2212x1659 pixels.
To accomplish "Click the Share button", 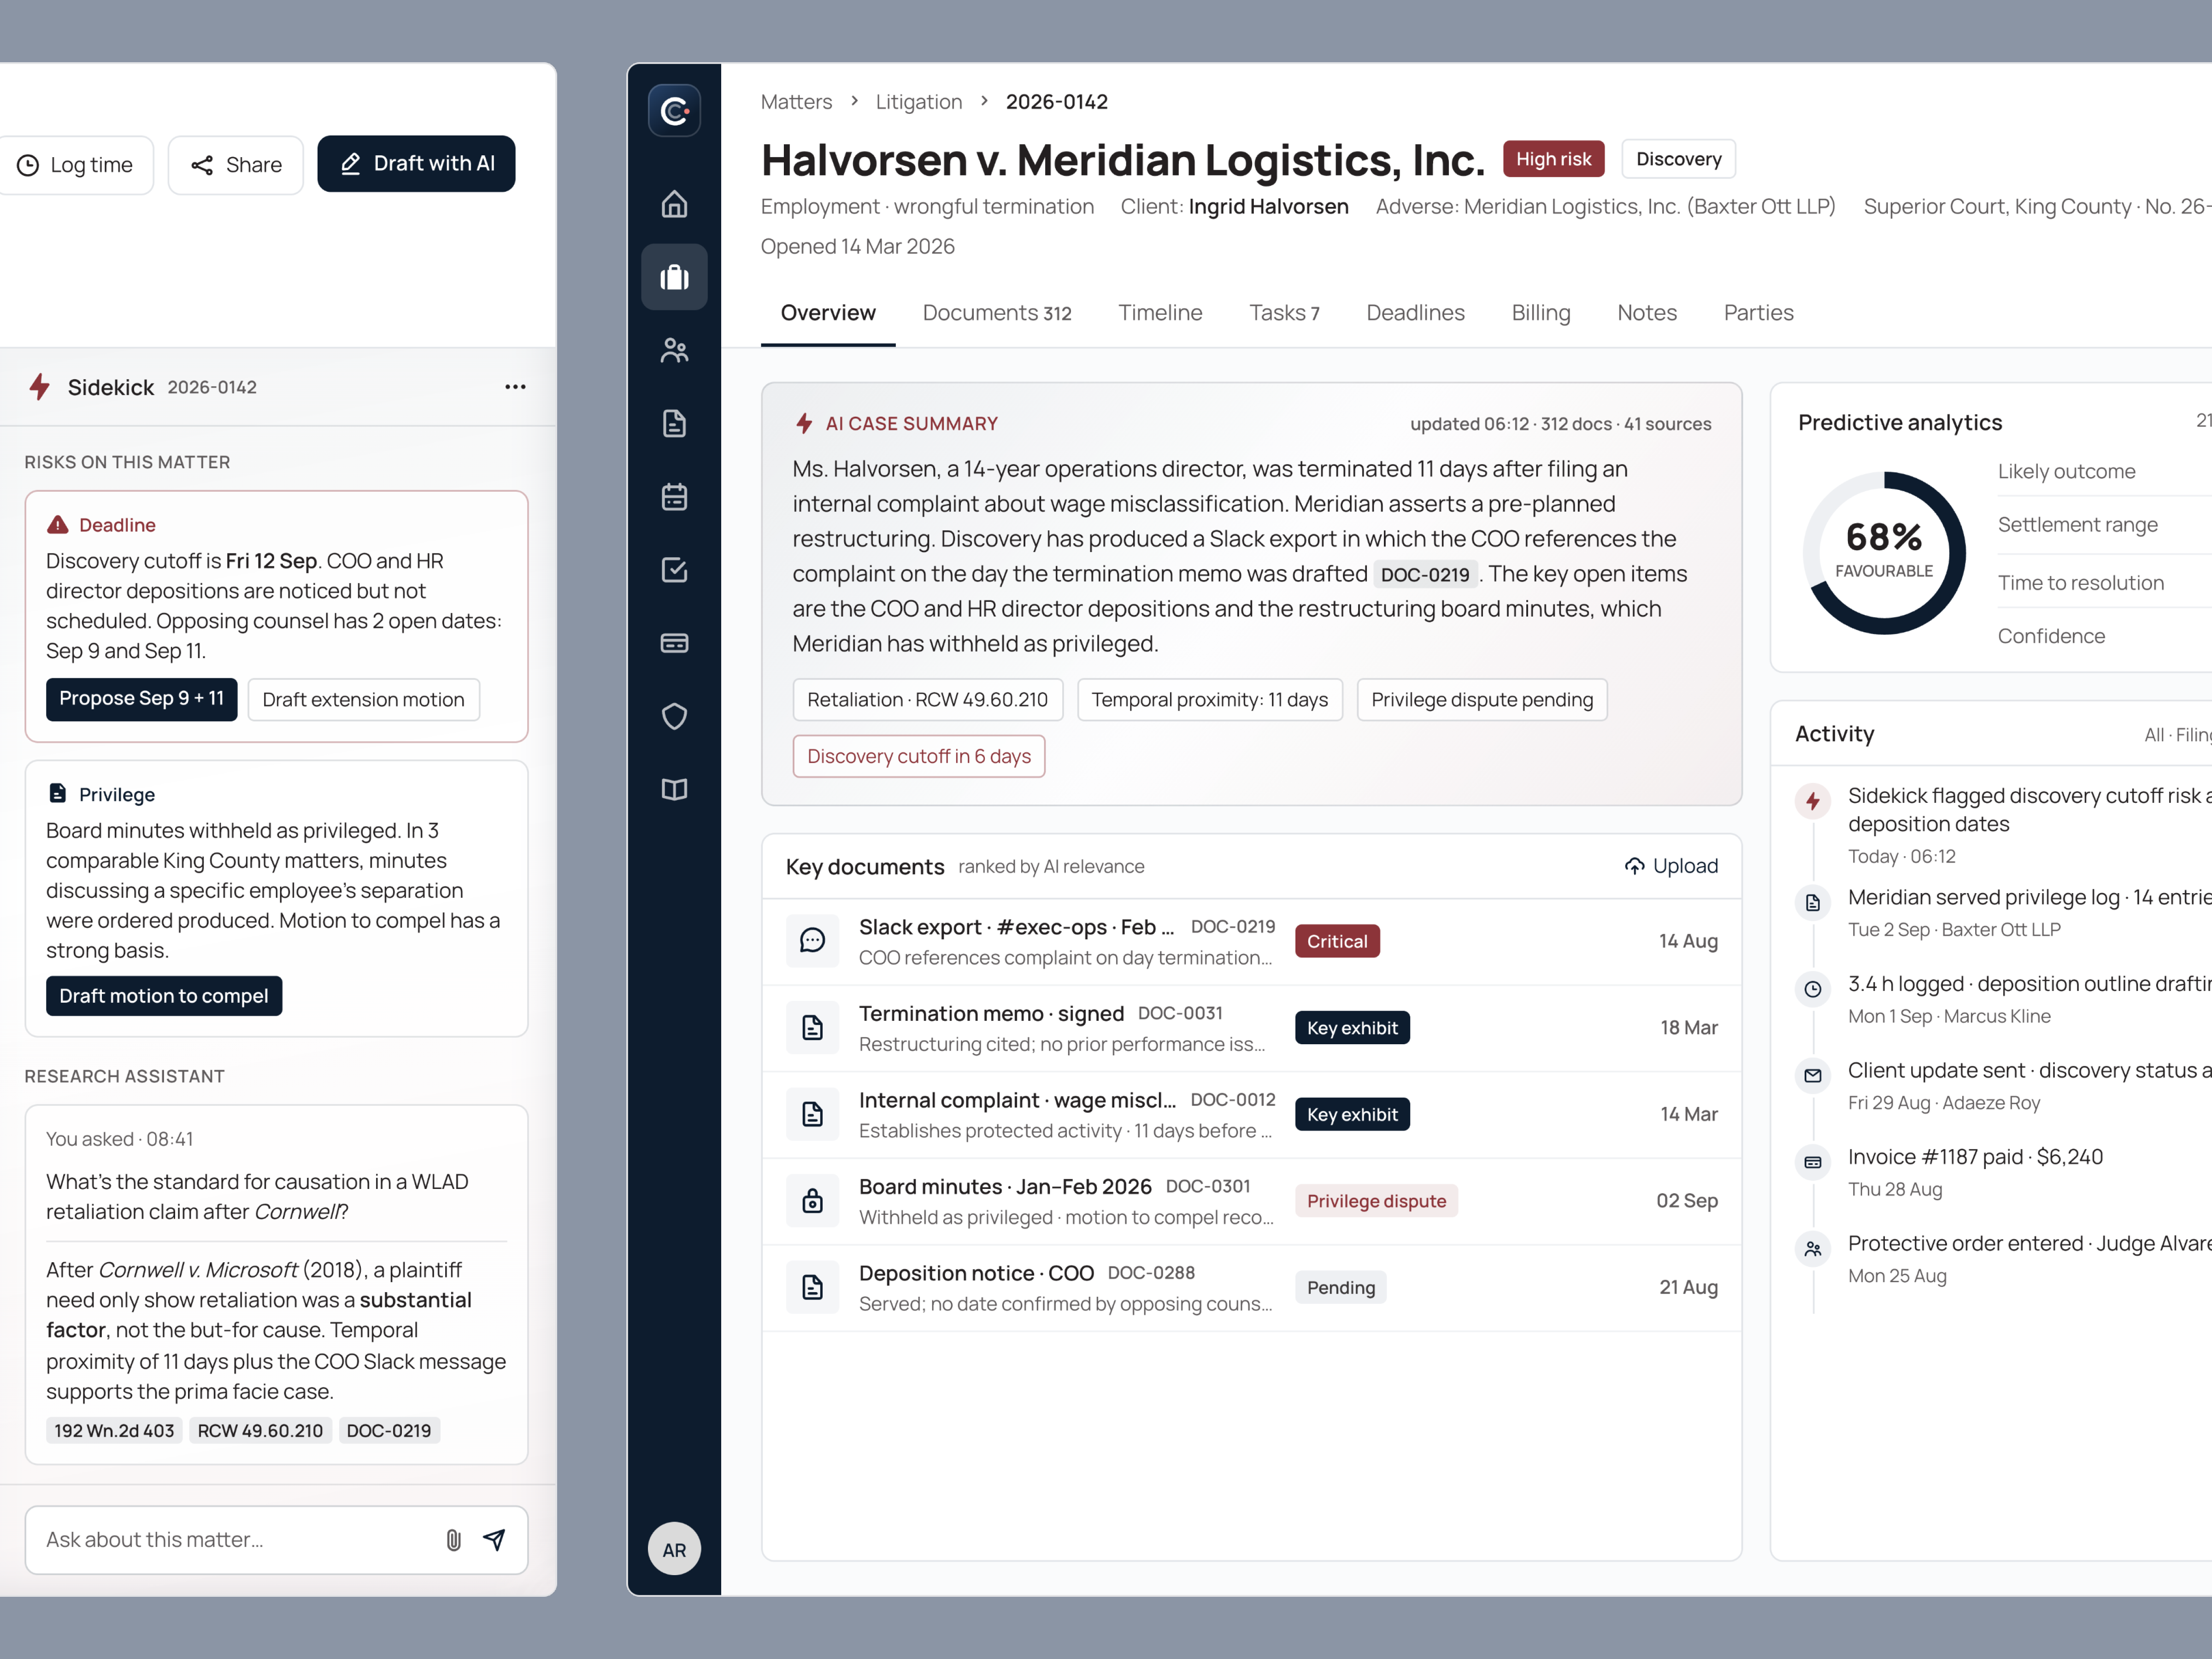I will coord(236,165).
